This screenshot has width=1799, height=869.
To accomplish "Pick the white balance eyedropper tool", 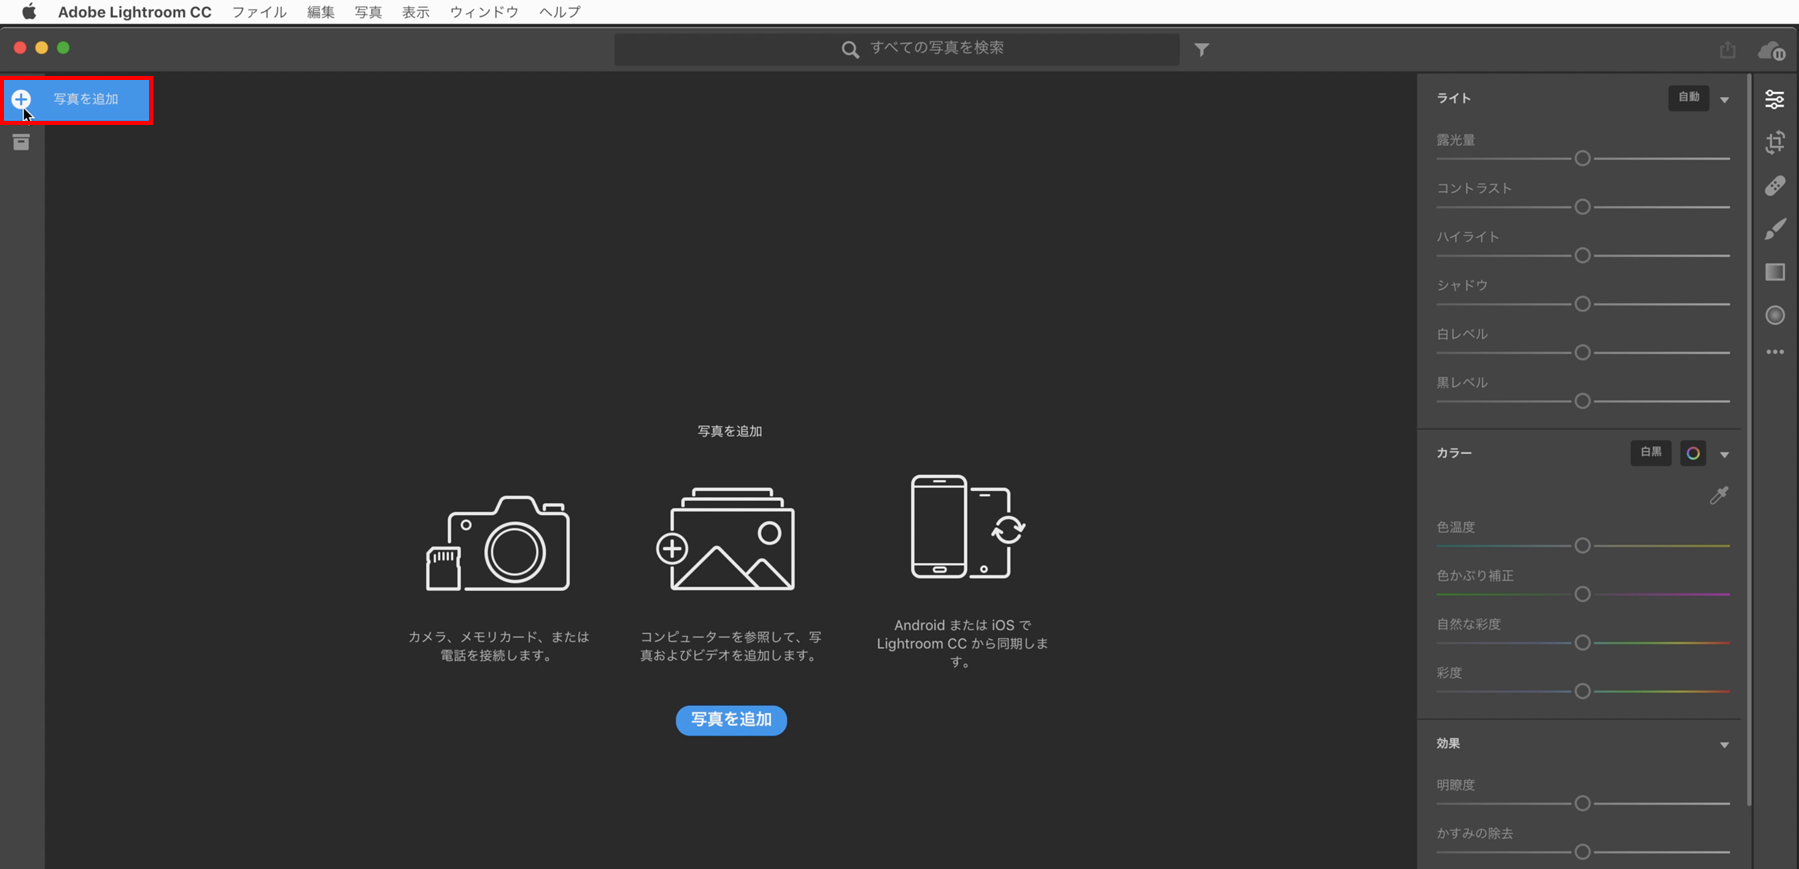I will [x=1719, y=495].
